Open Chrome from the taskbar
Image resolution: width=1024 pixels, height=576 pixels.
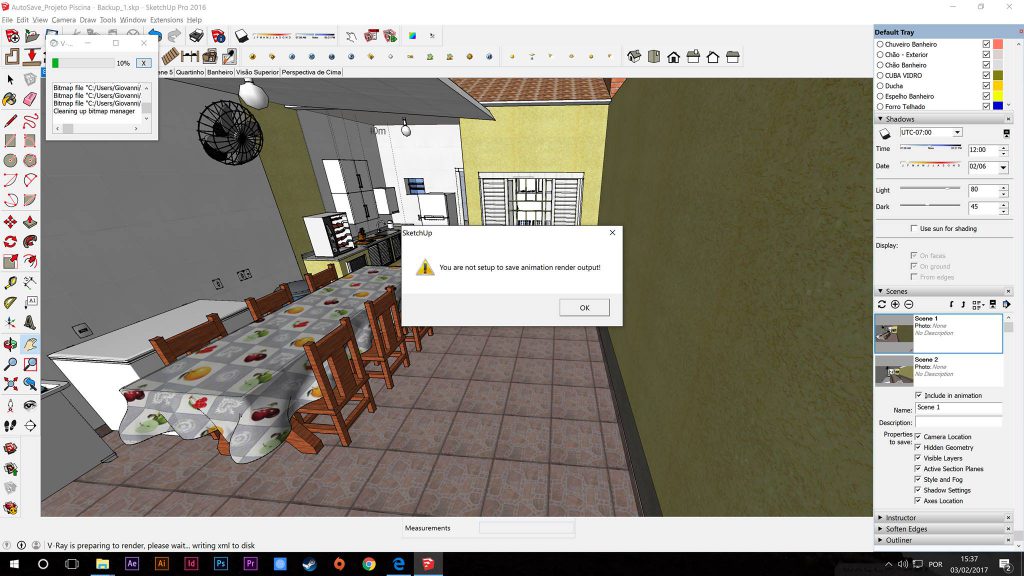coord(369,564)
